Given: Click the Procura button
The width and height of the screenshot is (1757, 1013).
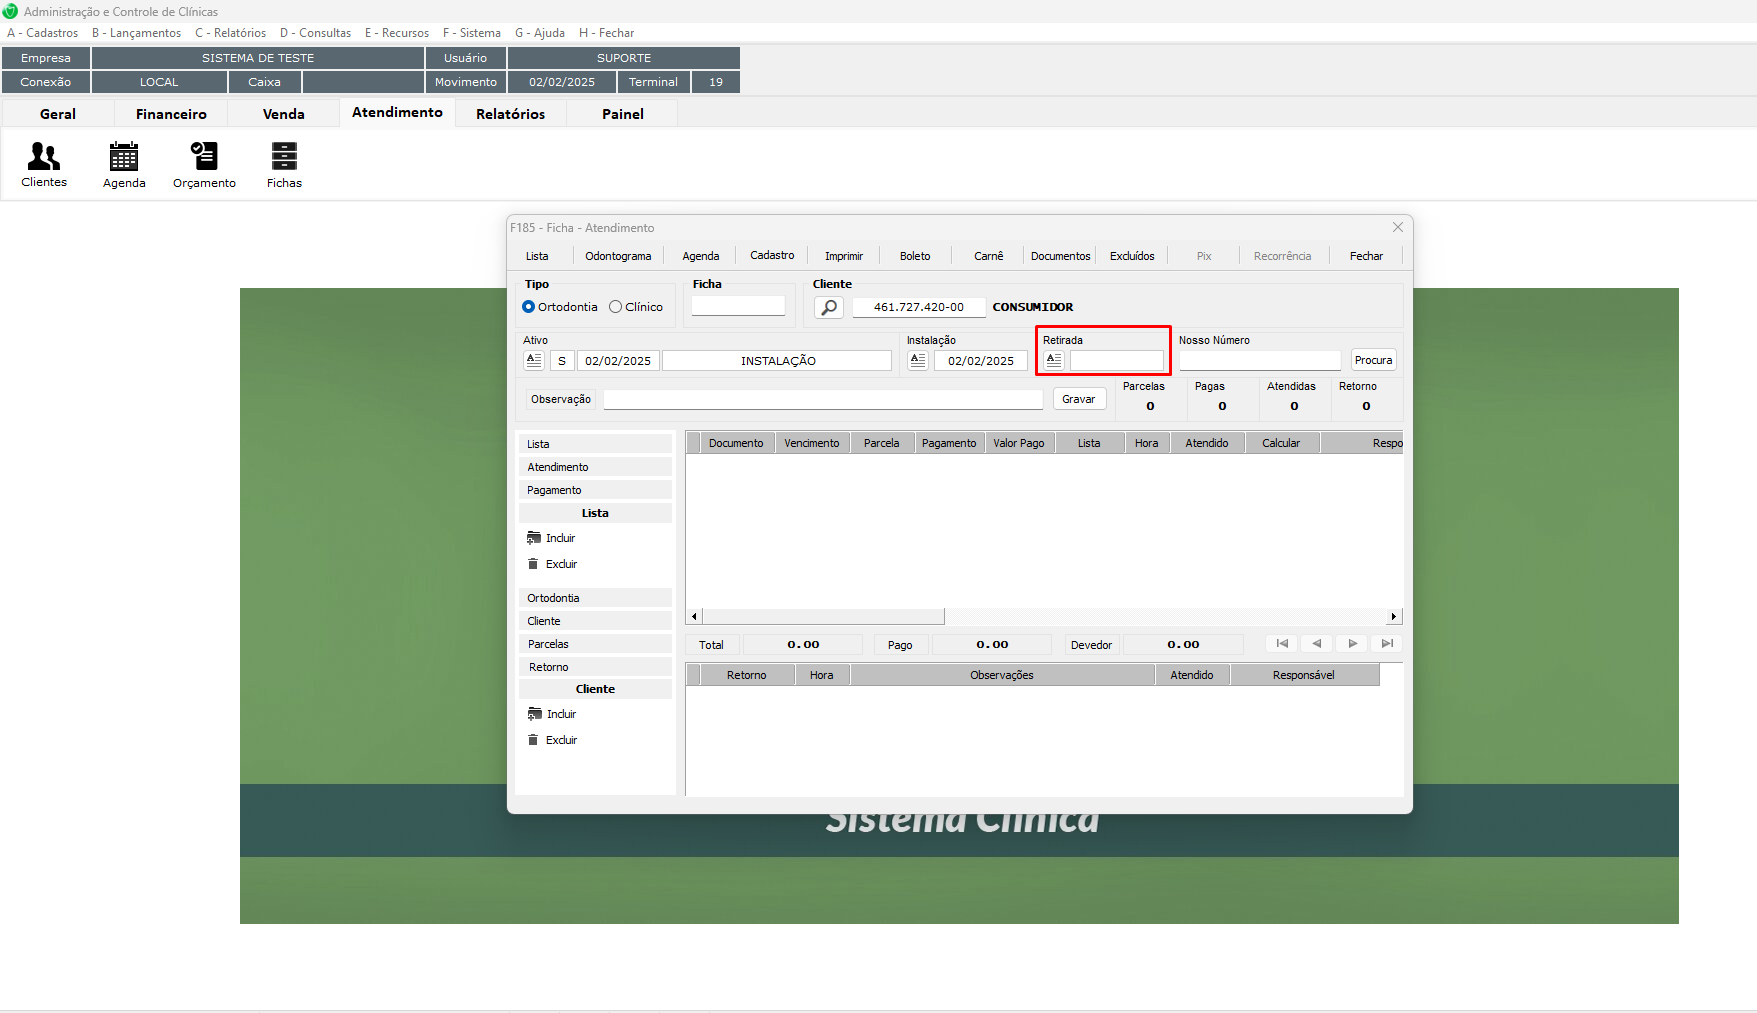Looking at the screenshot, I should tap(1374, 360).
